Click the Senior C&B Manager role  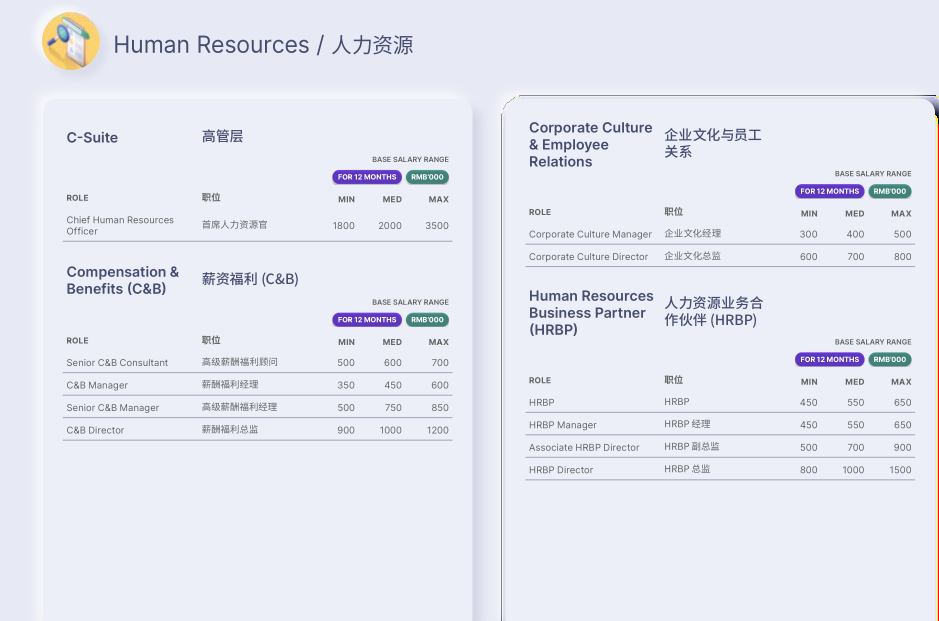[x=113, y=408]
